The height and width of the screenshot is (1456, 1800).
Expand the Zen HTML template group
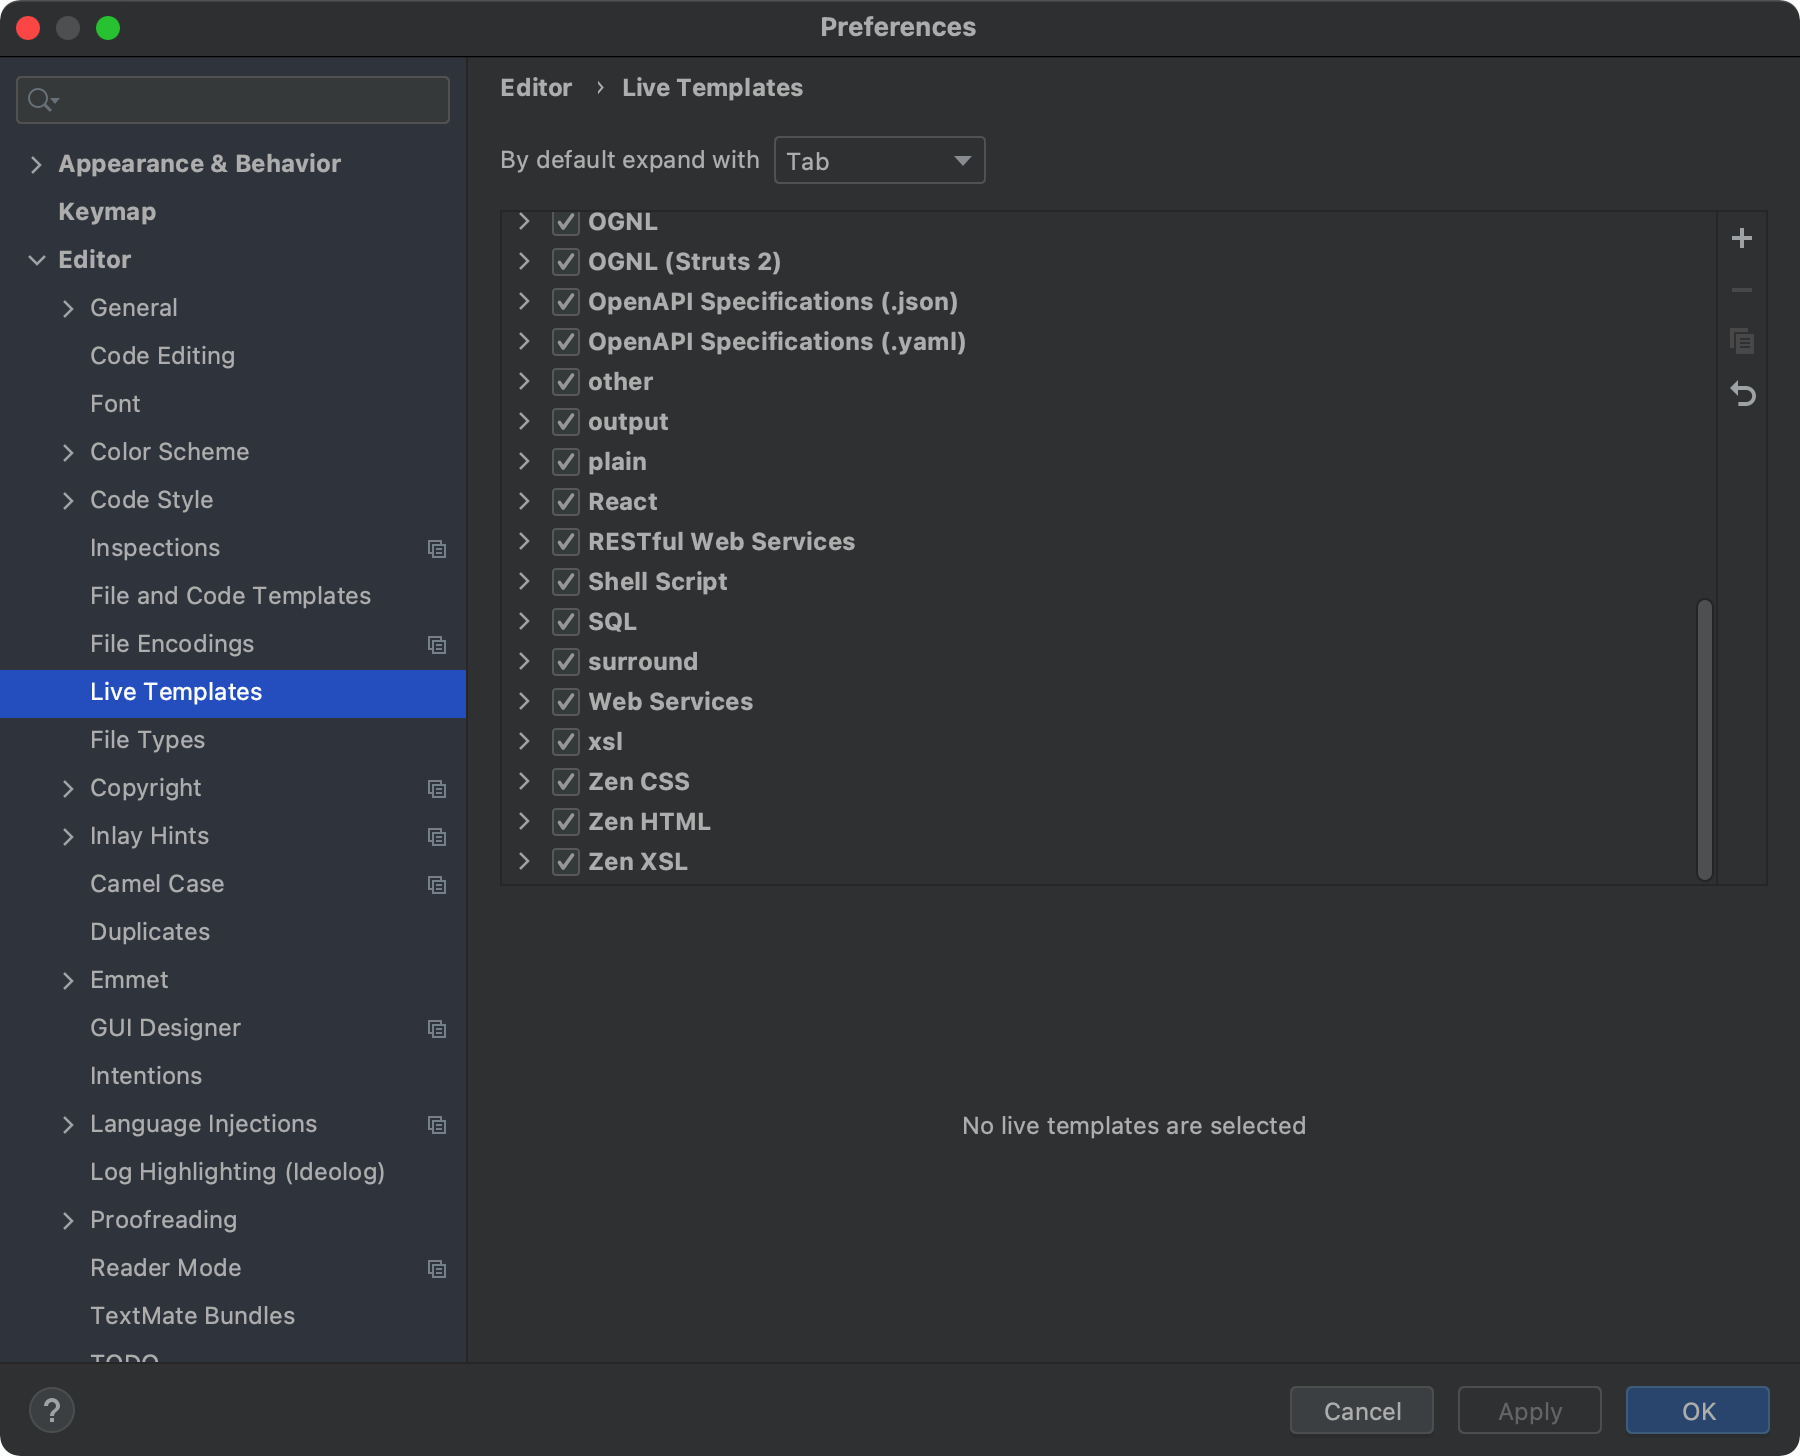pyautogui.click(x=524, y=822)
